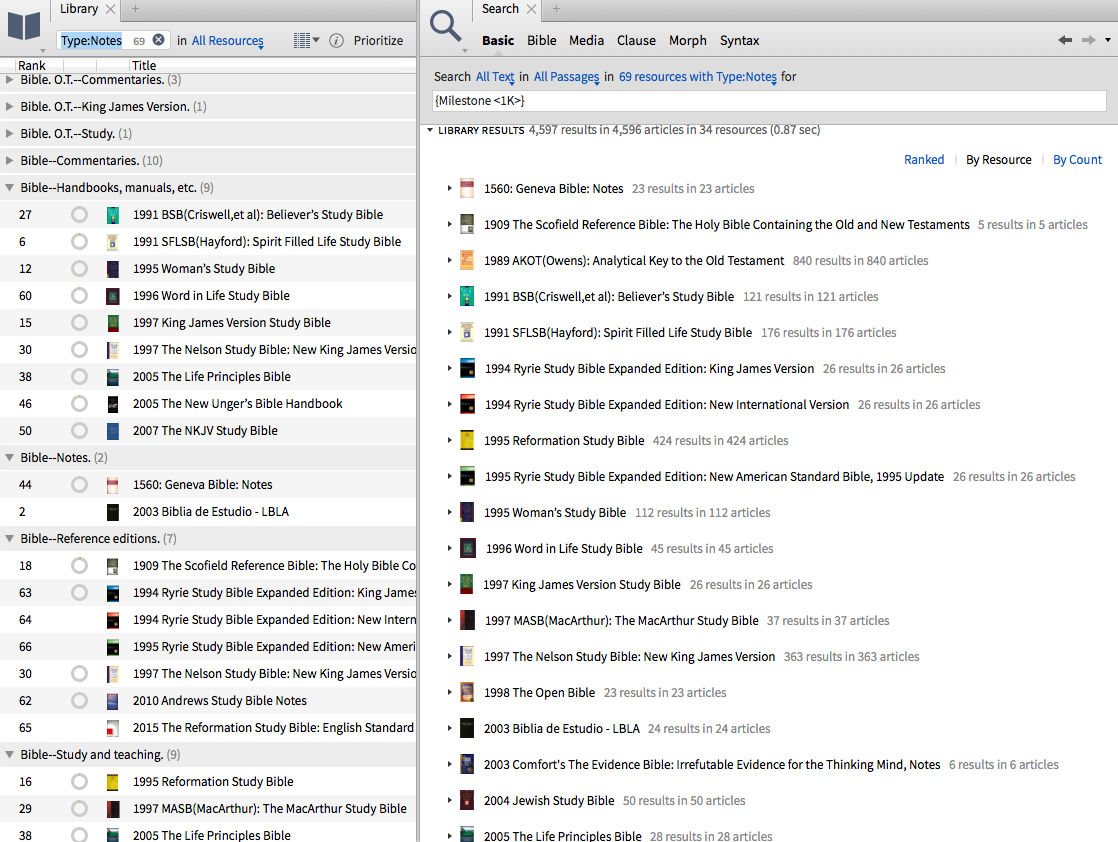Click the library info icon
Image resolution: width=1118 pixels, height=842 pixels.
pyautogui.click(x=337, y=41)
